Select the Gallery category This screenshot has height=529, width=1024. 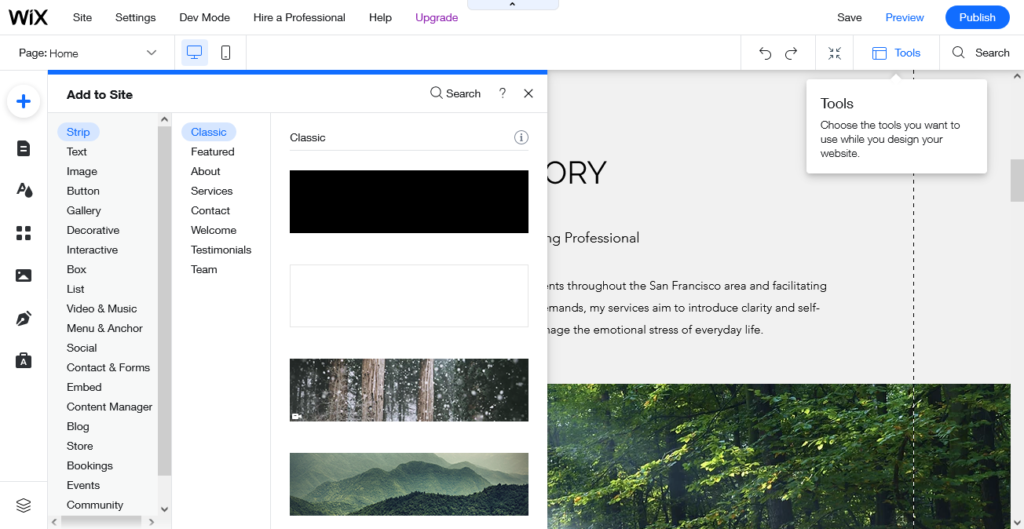point(84,210)
